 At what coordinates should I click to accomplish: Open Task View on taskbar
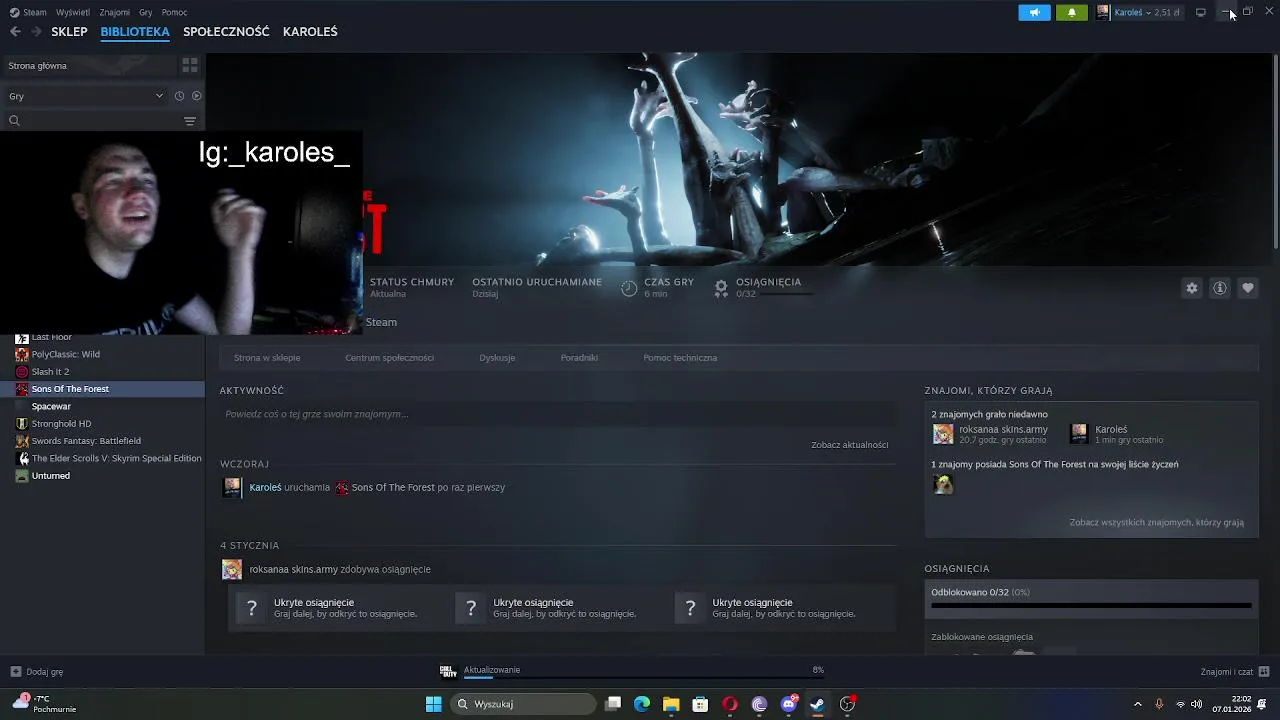click(x=614, y=704)
